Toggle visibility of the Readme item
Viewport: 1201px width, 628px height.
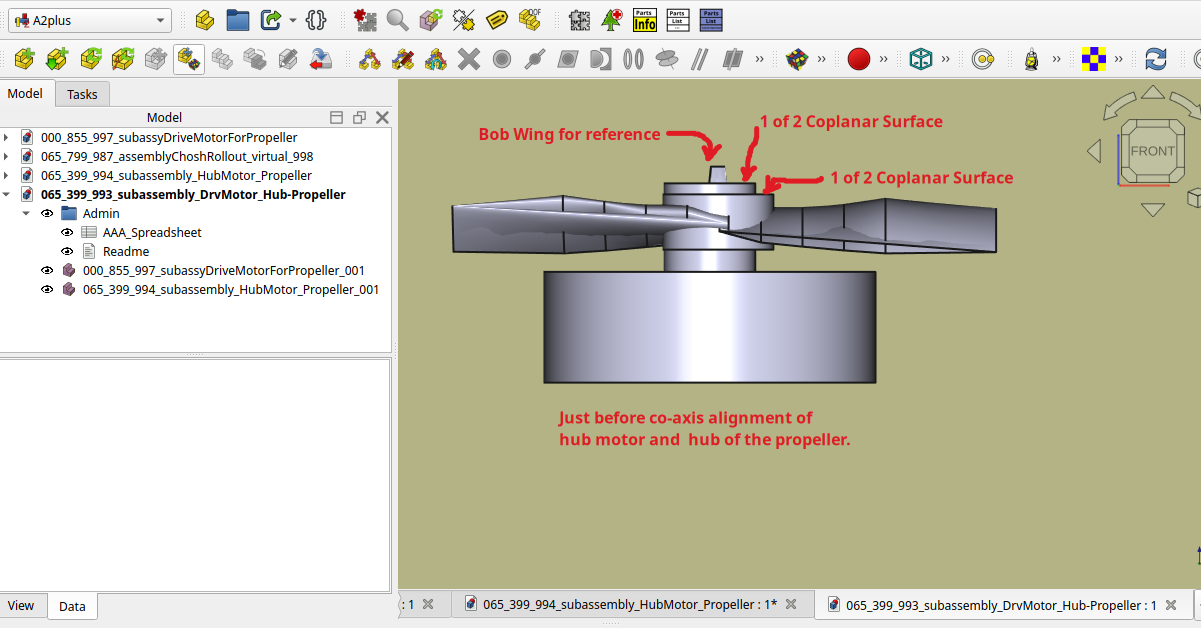[68, 251]
